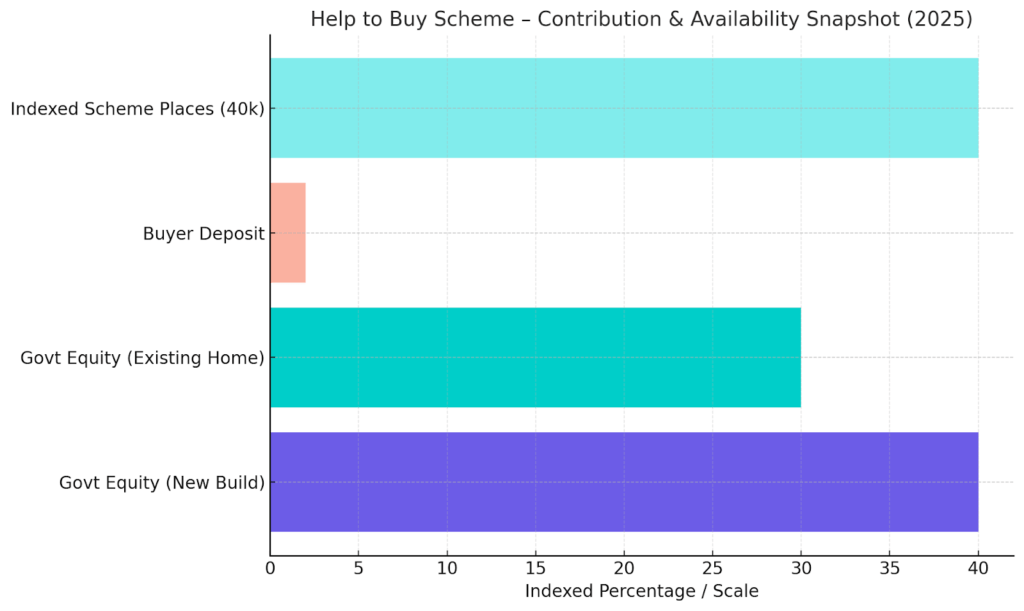Select the teal Govt Equity Existing Home bar
The width and height of the screenshot is (1024, 611).
[x=535, y=357]
